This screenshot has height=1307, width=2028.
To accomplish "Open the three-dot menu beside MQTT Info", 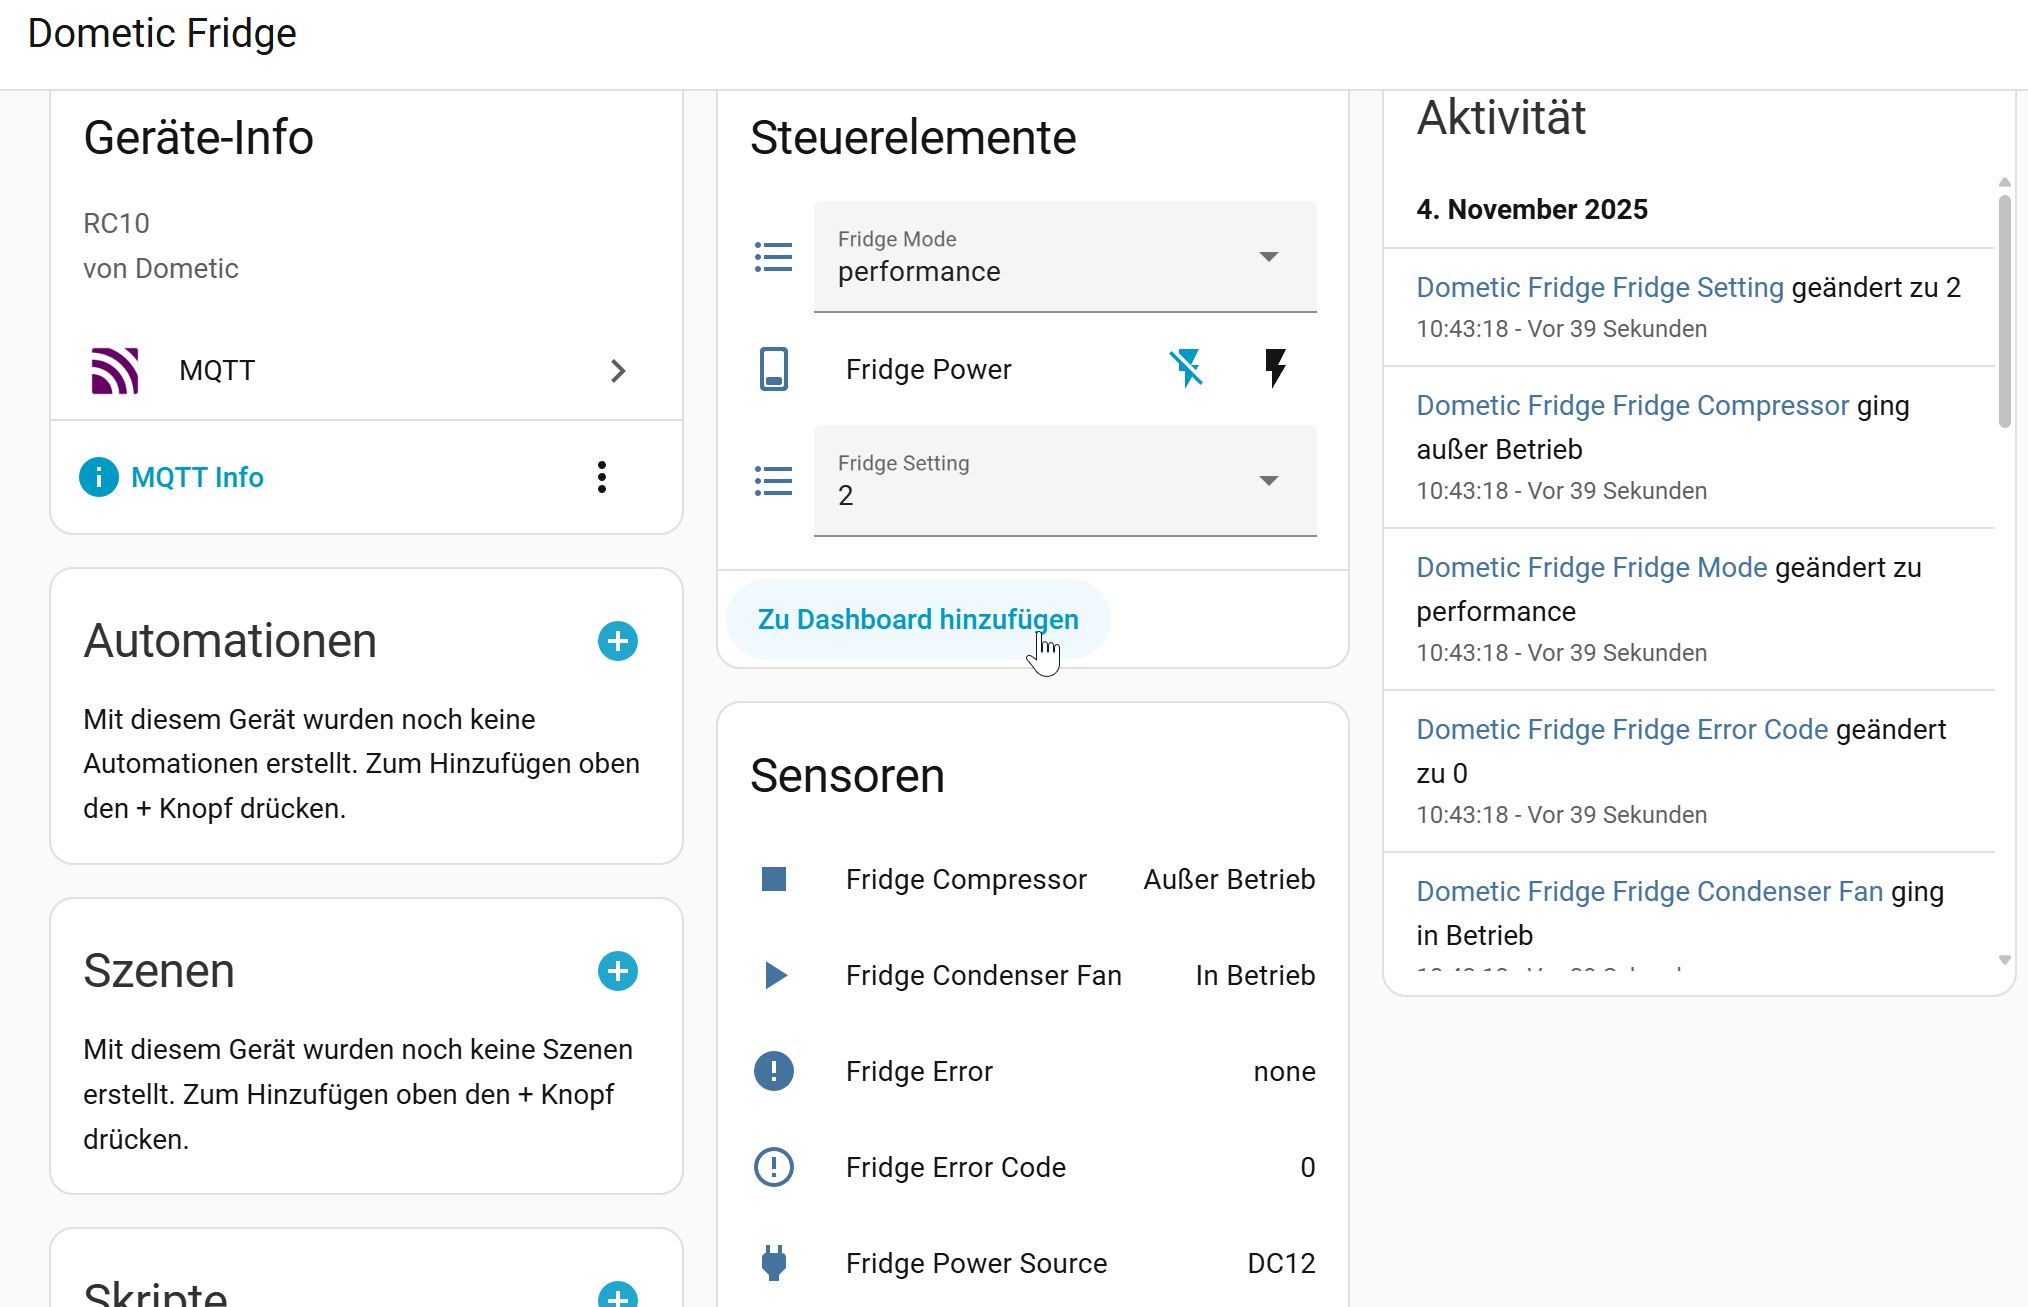I will click(x=601, y=477).
